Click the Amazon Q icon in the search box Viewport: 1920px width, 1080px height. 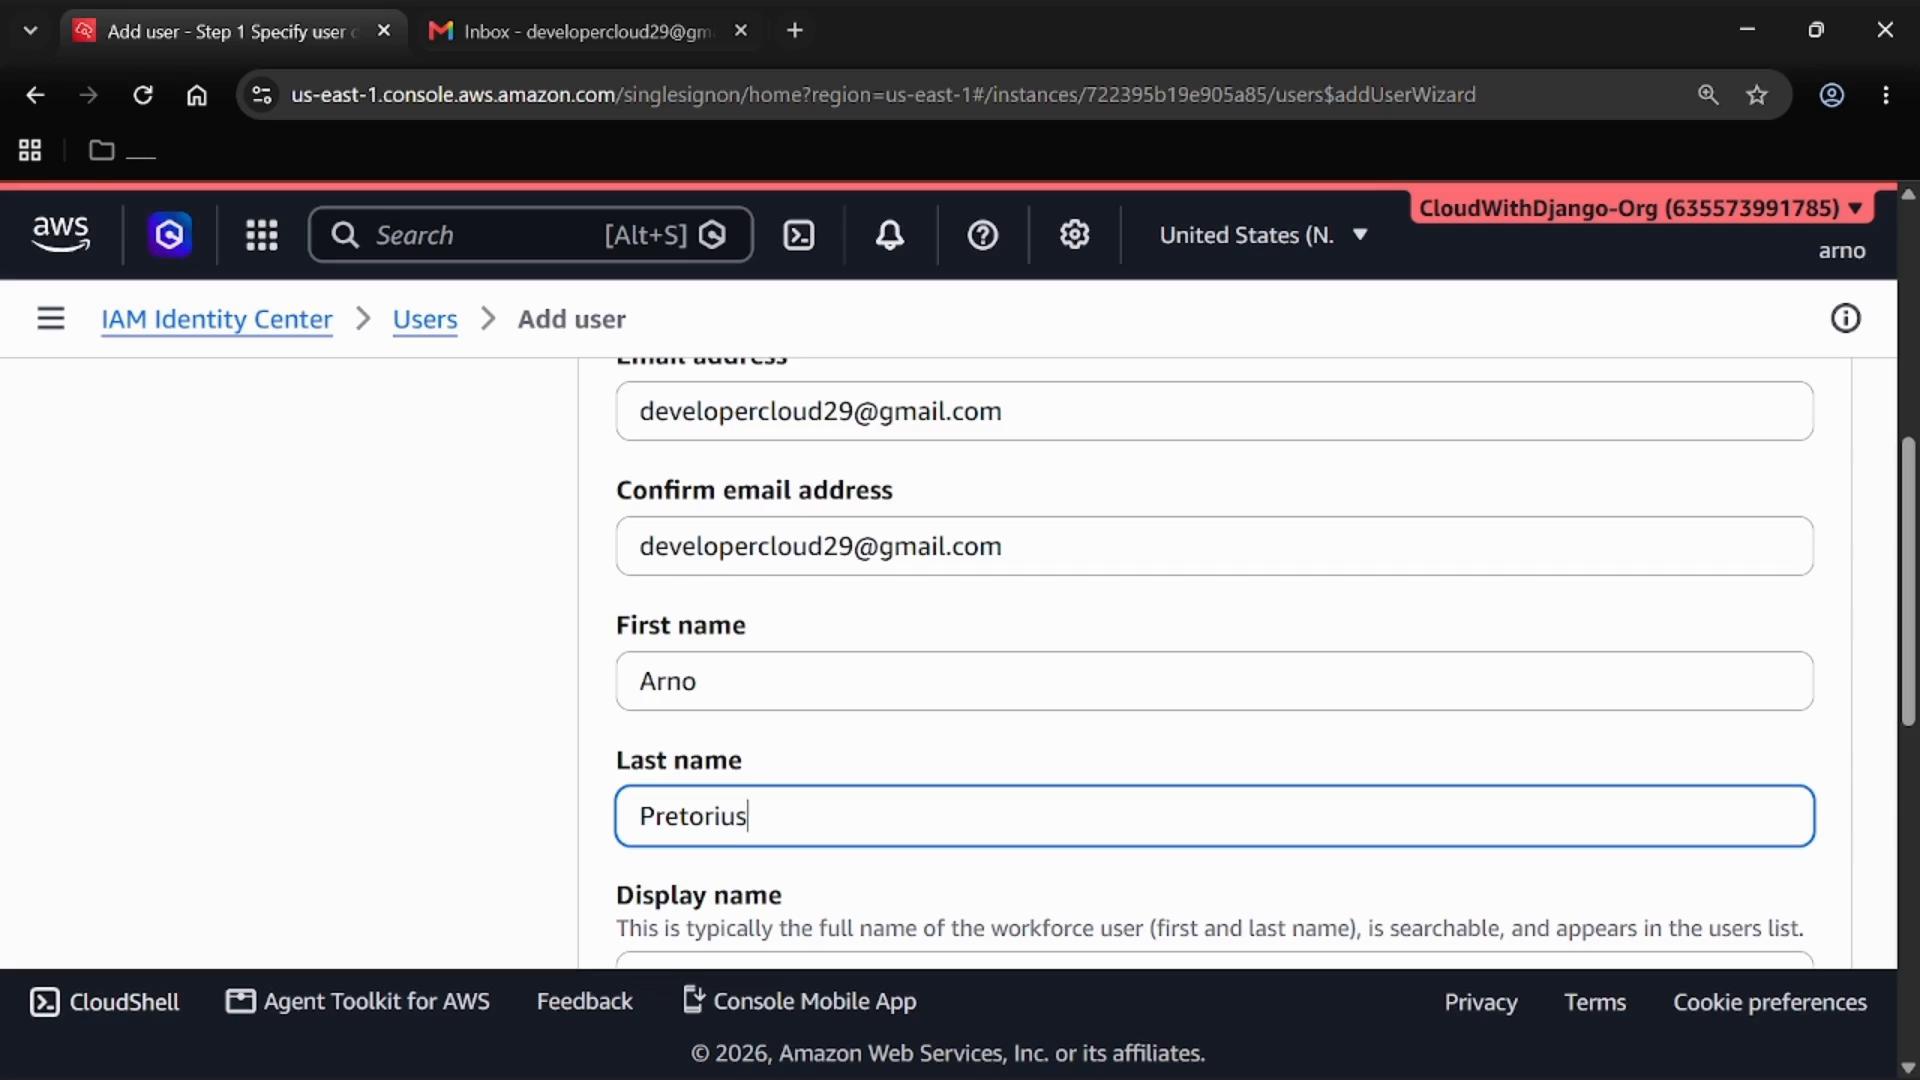(713, 235)
